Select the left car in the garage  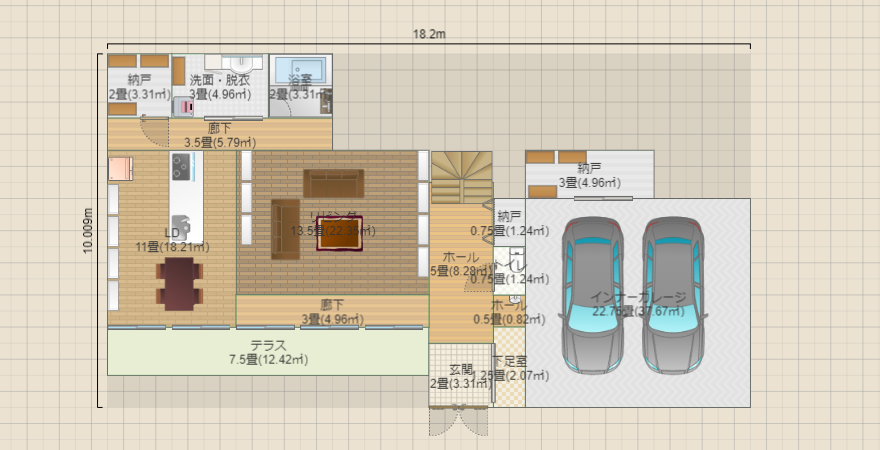point(592,293)
